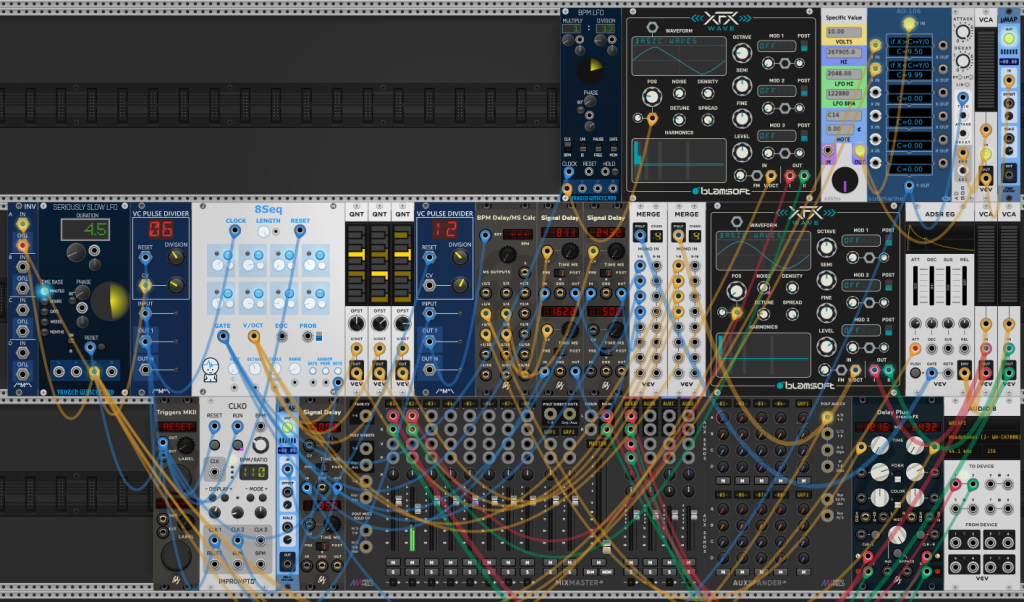Image resolution: width=1024 pixels, height=602 pixels.
Task: Click the 8Seq PROB input jack
Action: click(x=307, y=336)
